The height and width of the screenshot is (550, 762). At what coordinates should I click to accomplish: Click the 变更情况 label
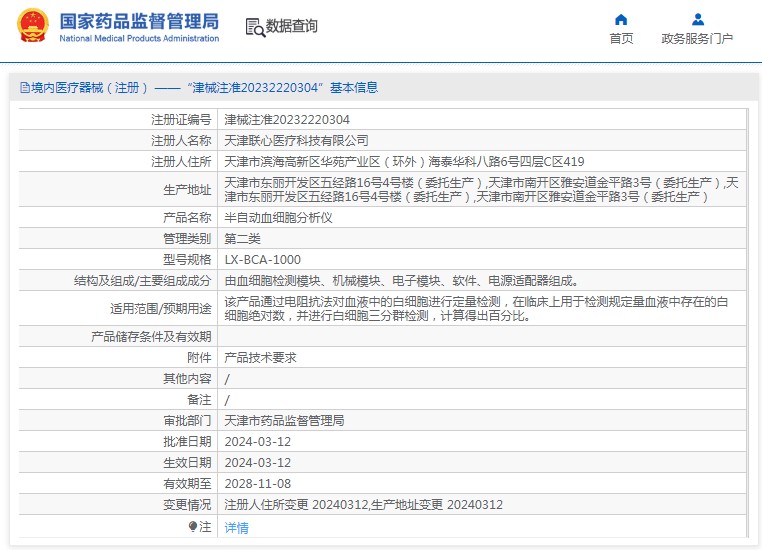[x=187, y=504]
